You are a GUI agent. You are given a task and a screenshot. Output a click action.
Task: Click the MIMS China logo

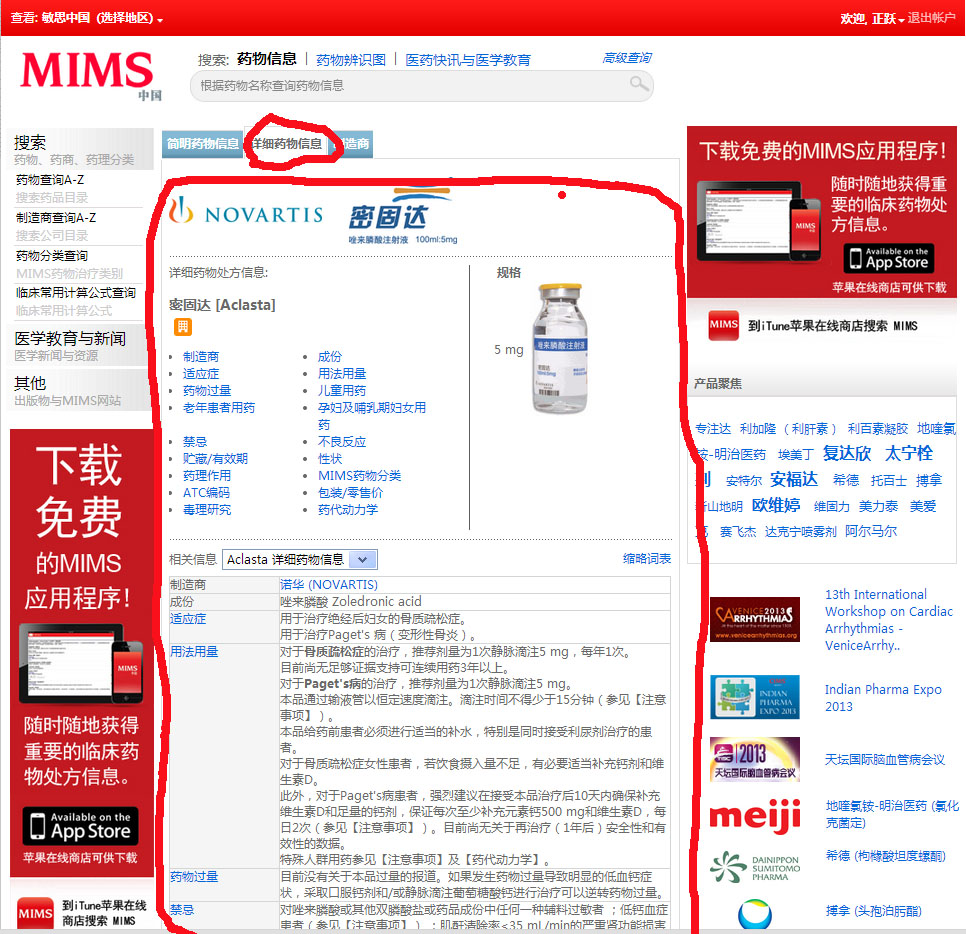[91, 75]
